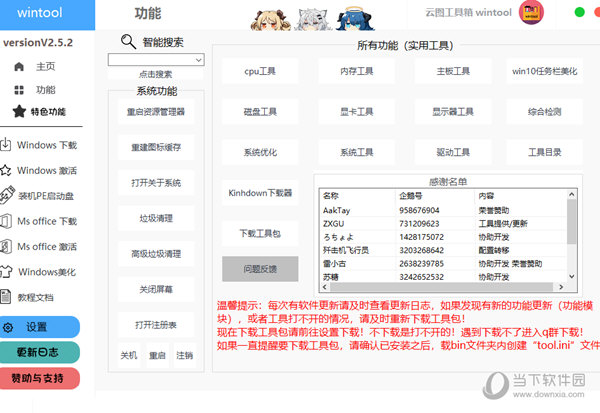Launch Kinhdown下载器
The image size is (600, 413).
point(260,193)
